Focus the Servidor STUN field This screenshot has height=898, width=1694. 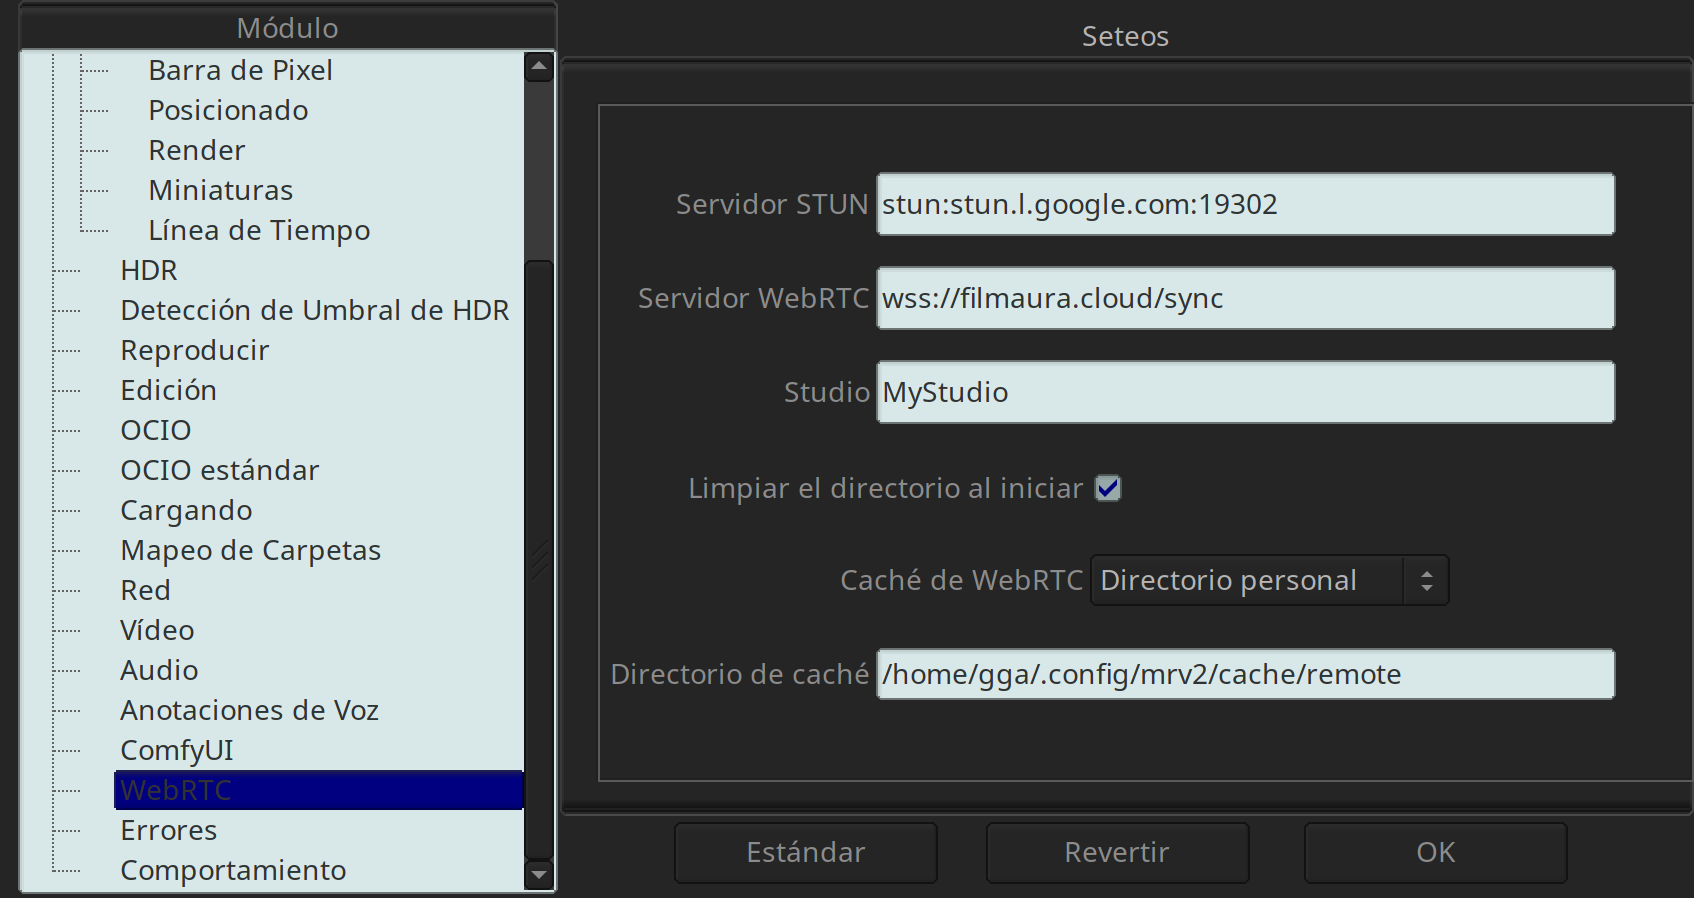click(1245, 204)
